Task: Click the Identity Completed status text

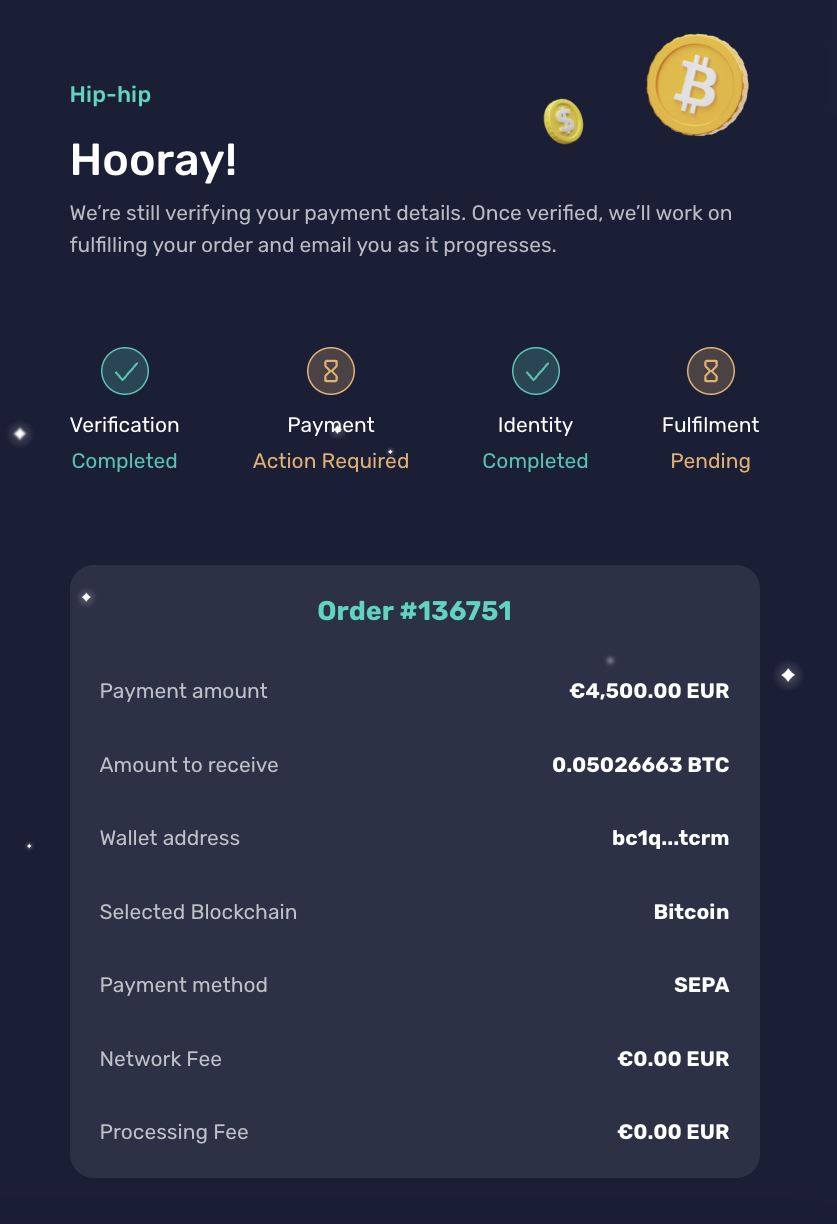Action: click(535, 461)
